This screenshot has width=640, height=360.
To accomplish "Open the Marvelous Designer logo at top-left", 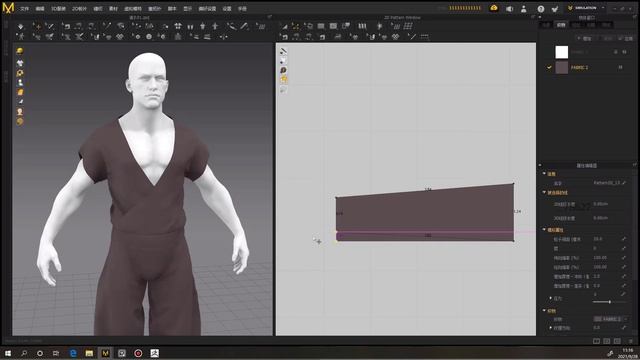I will 8,8.
